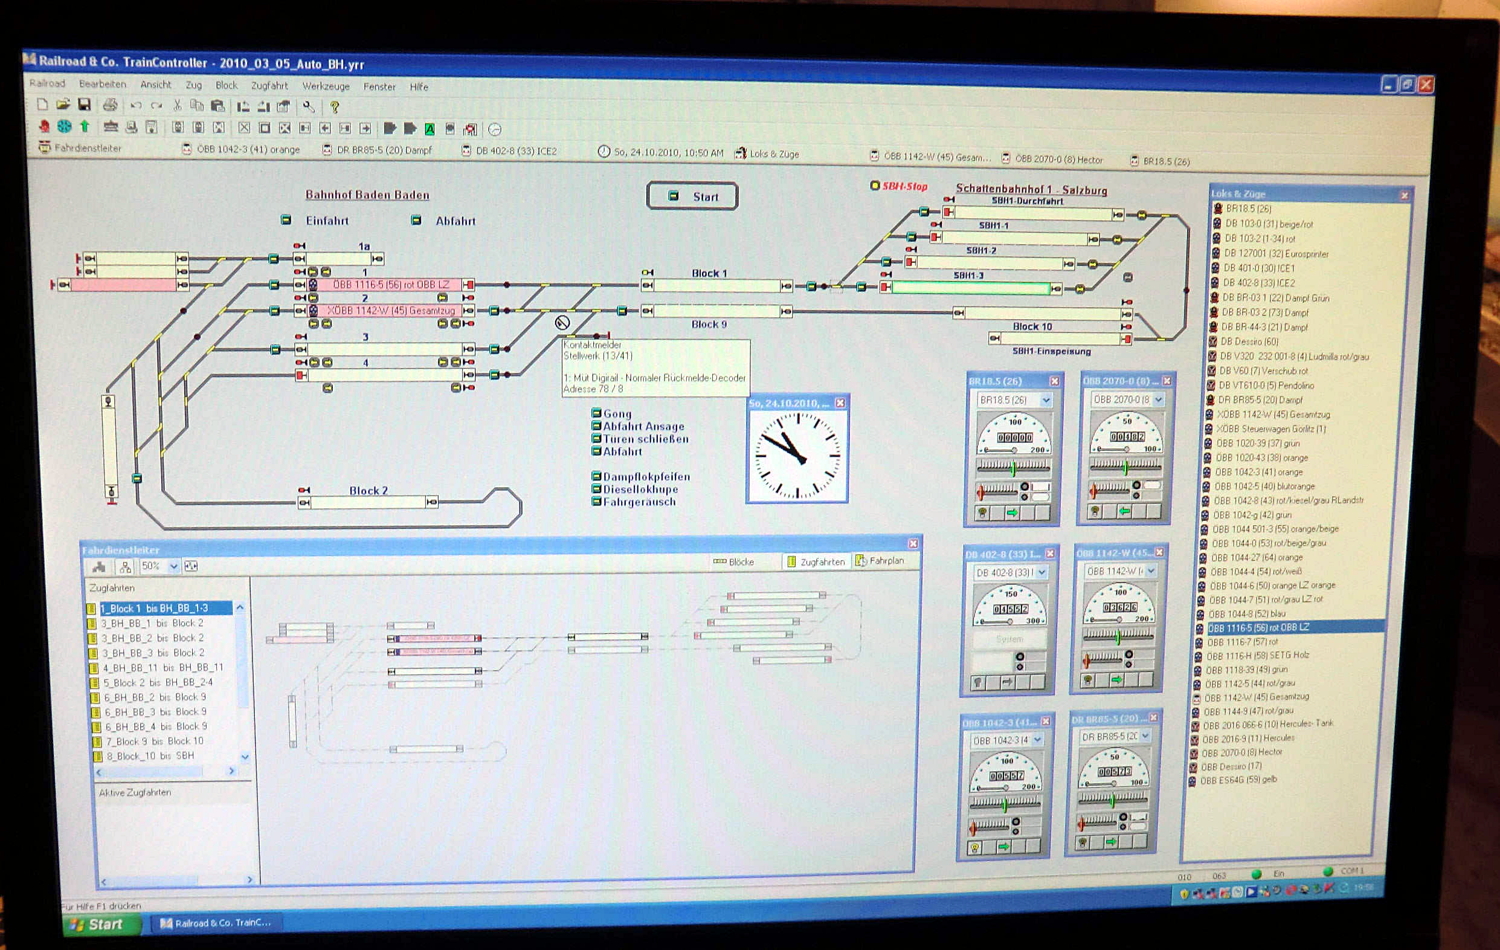Save layout using the floppy disk icon
The image size is (1500, 950).
(x=84, y=104)
